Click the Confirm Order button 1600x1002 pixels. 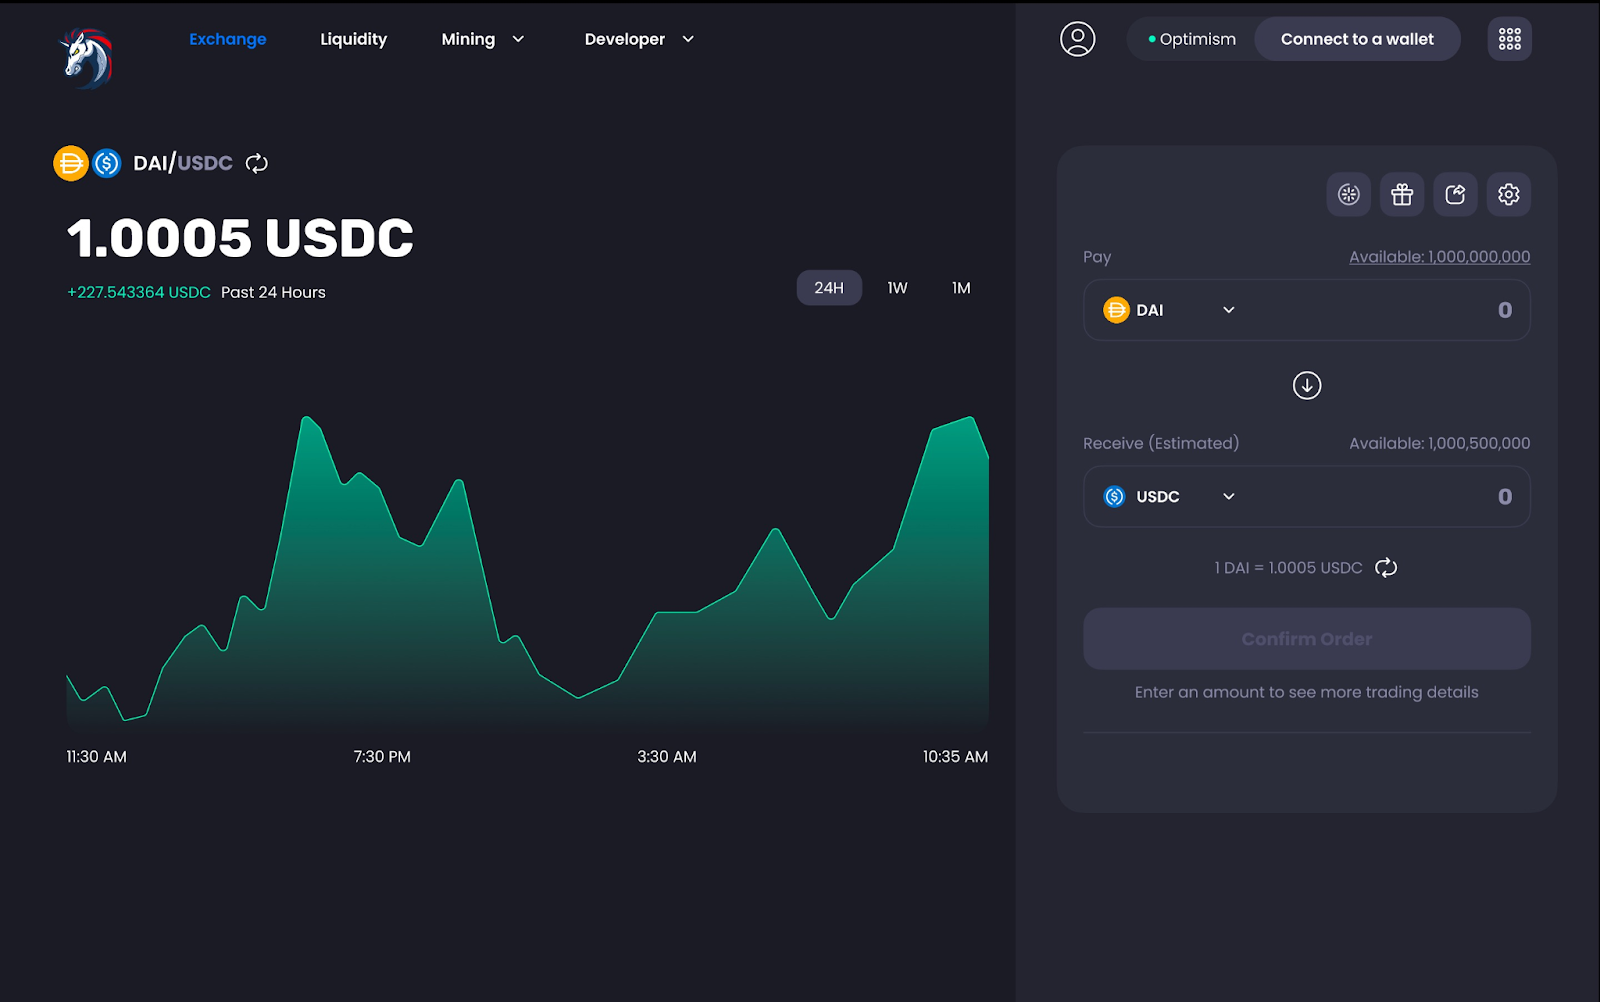(x=1306, y=639)
